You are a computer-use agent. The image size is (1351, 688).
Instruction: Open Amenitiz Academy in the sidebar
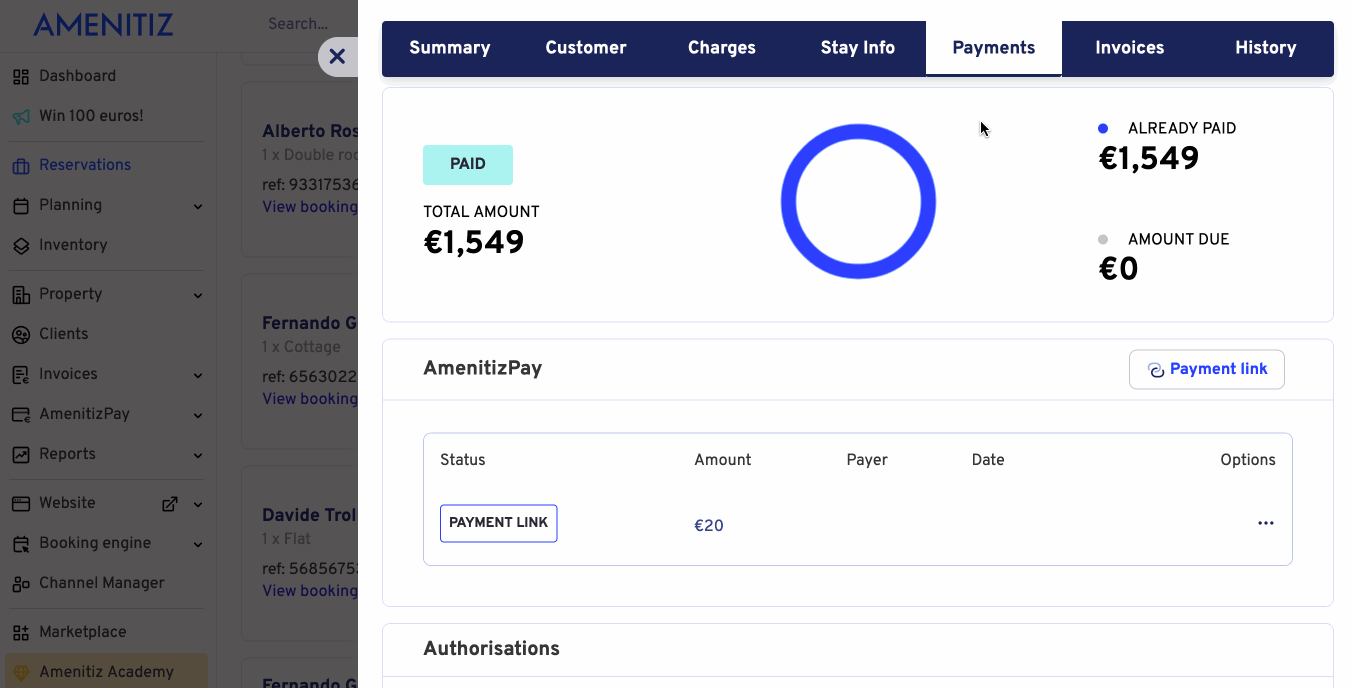click(x=108, y=672)
